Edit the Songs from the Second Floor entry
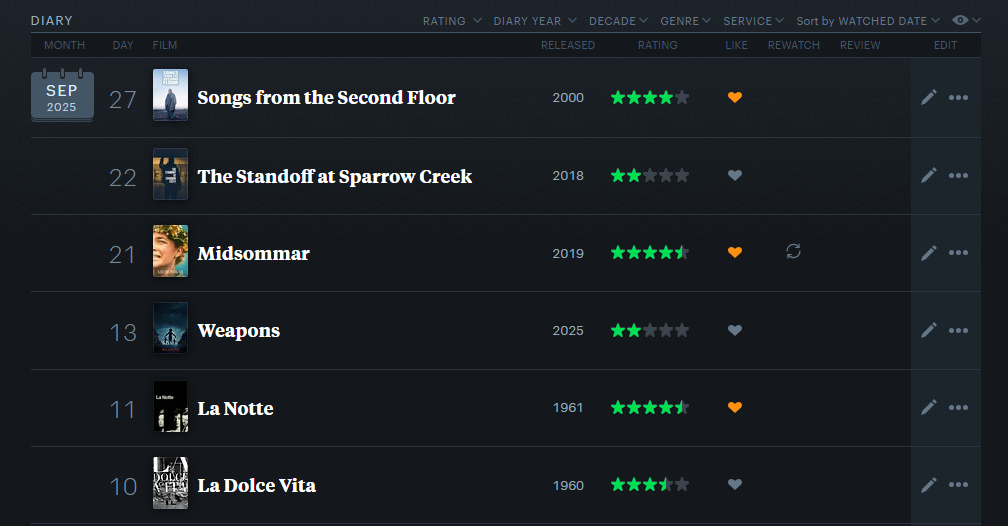1008x526 pixels. [929, 97]
